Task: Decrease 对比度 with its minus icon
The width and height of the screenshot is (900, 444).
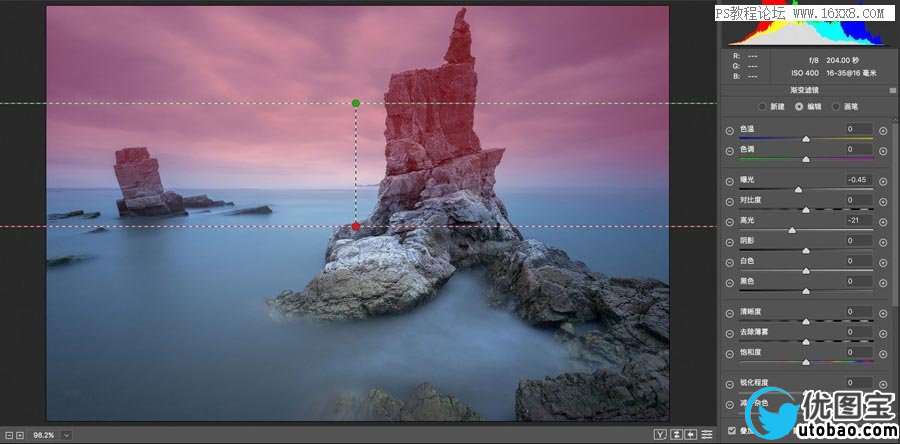Action: [x=729, y=200]
